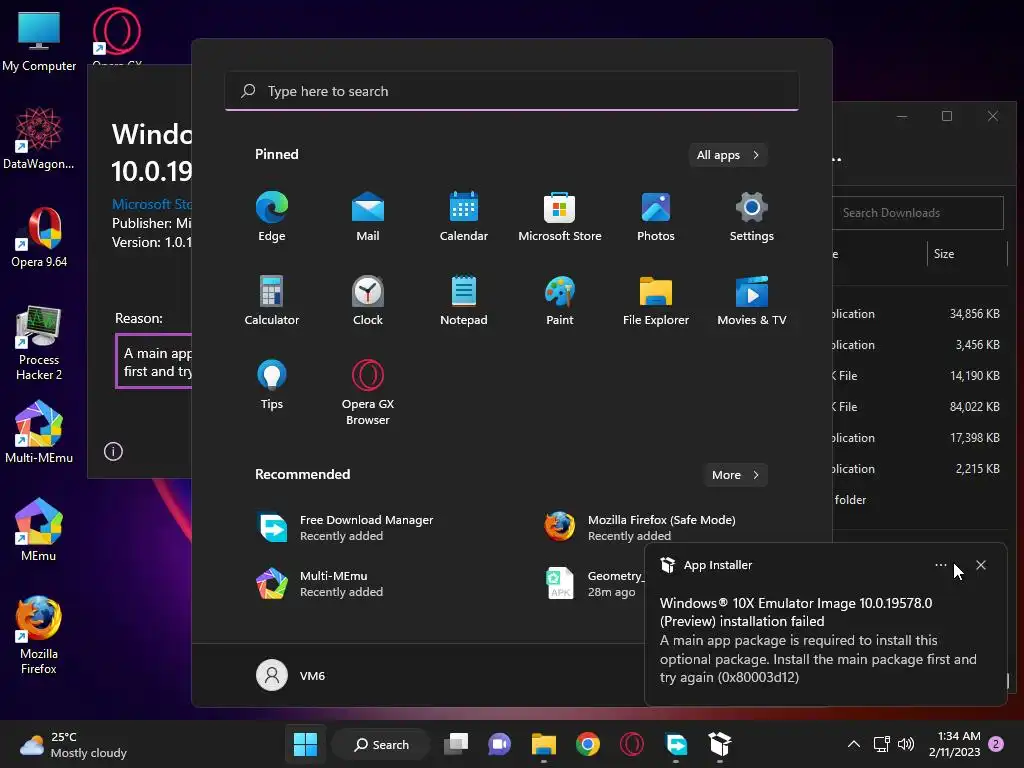Open Notepad from pinned apps

pos(464,300)
